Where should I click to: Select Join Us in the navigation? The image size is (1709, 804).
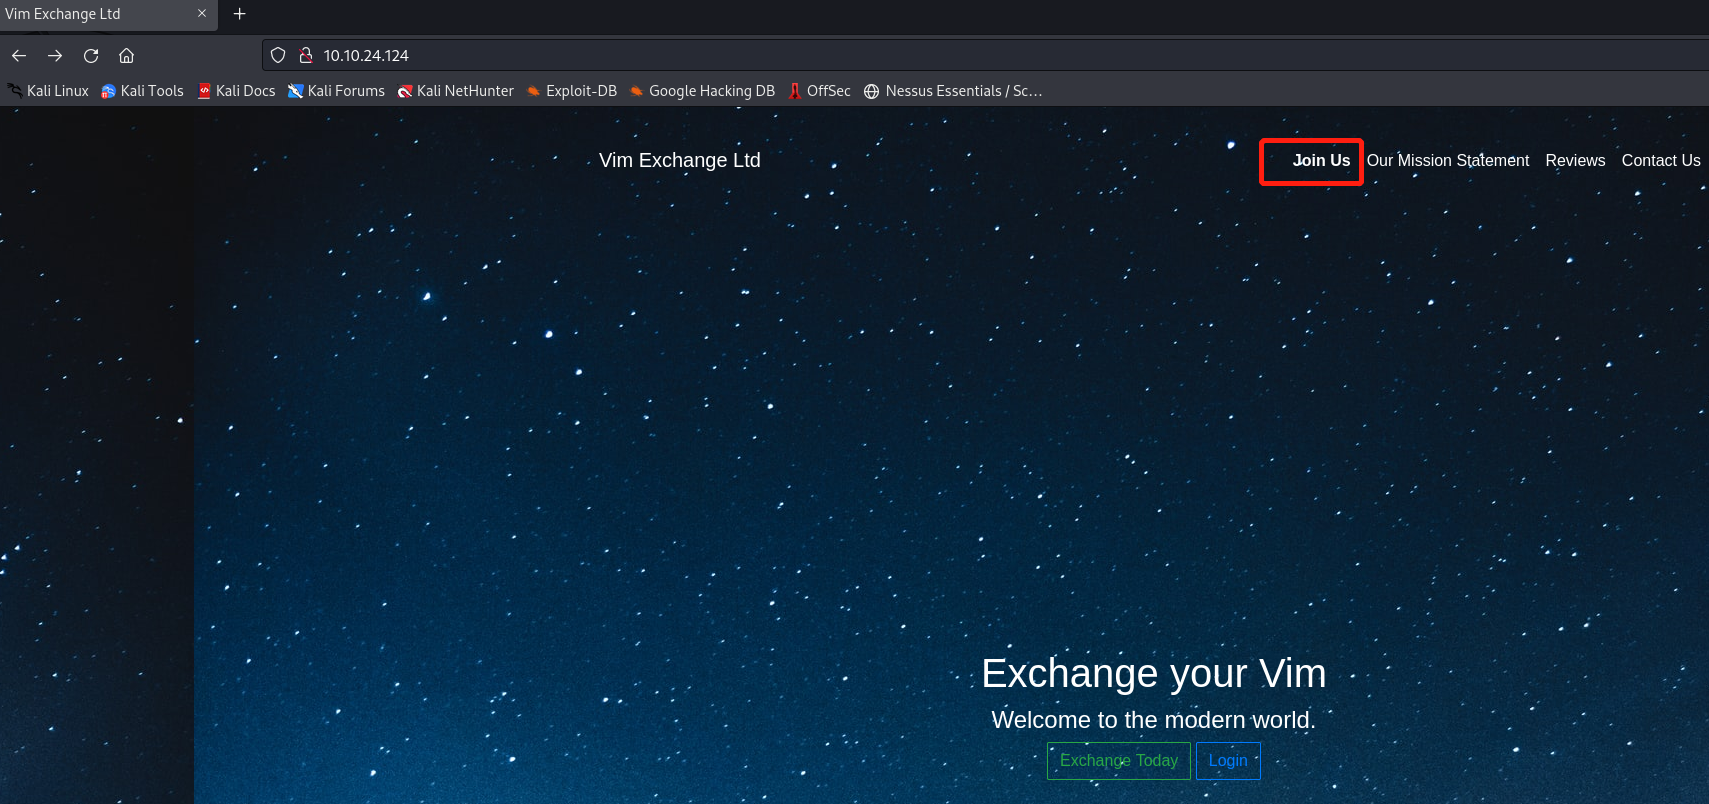coord(1320,161)
